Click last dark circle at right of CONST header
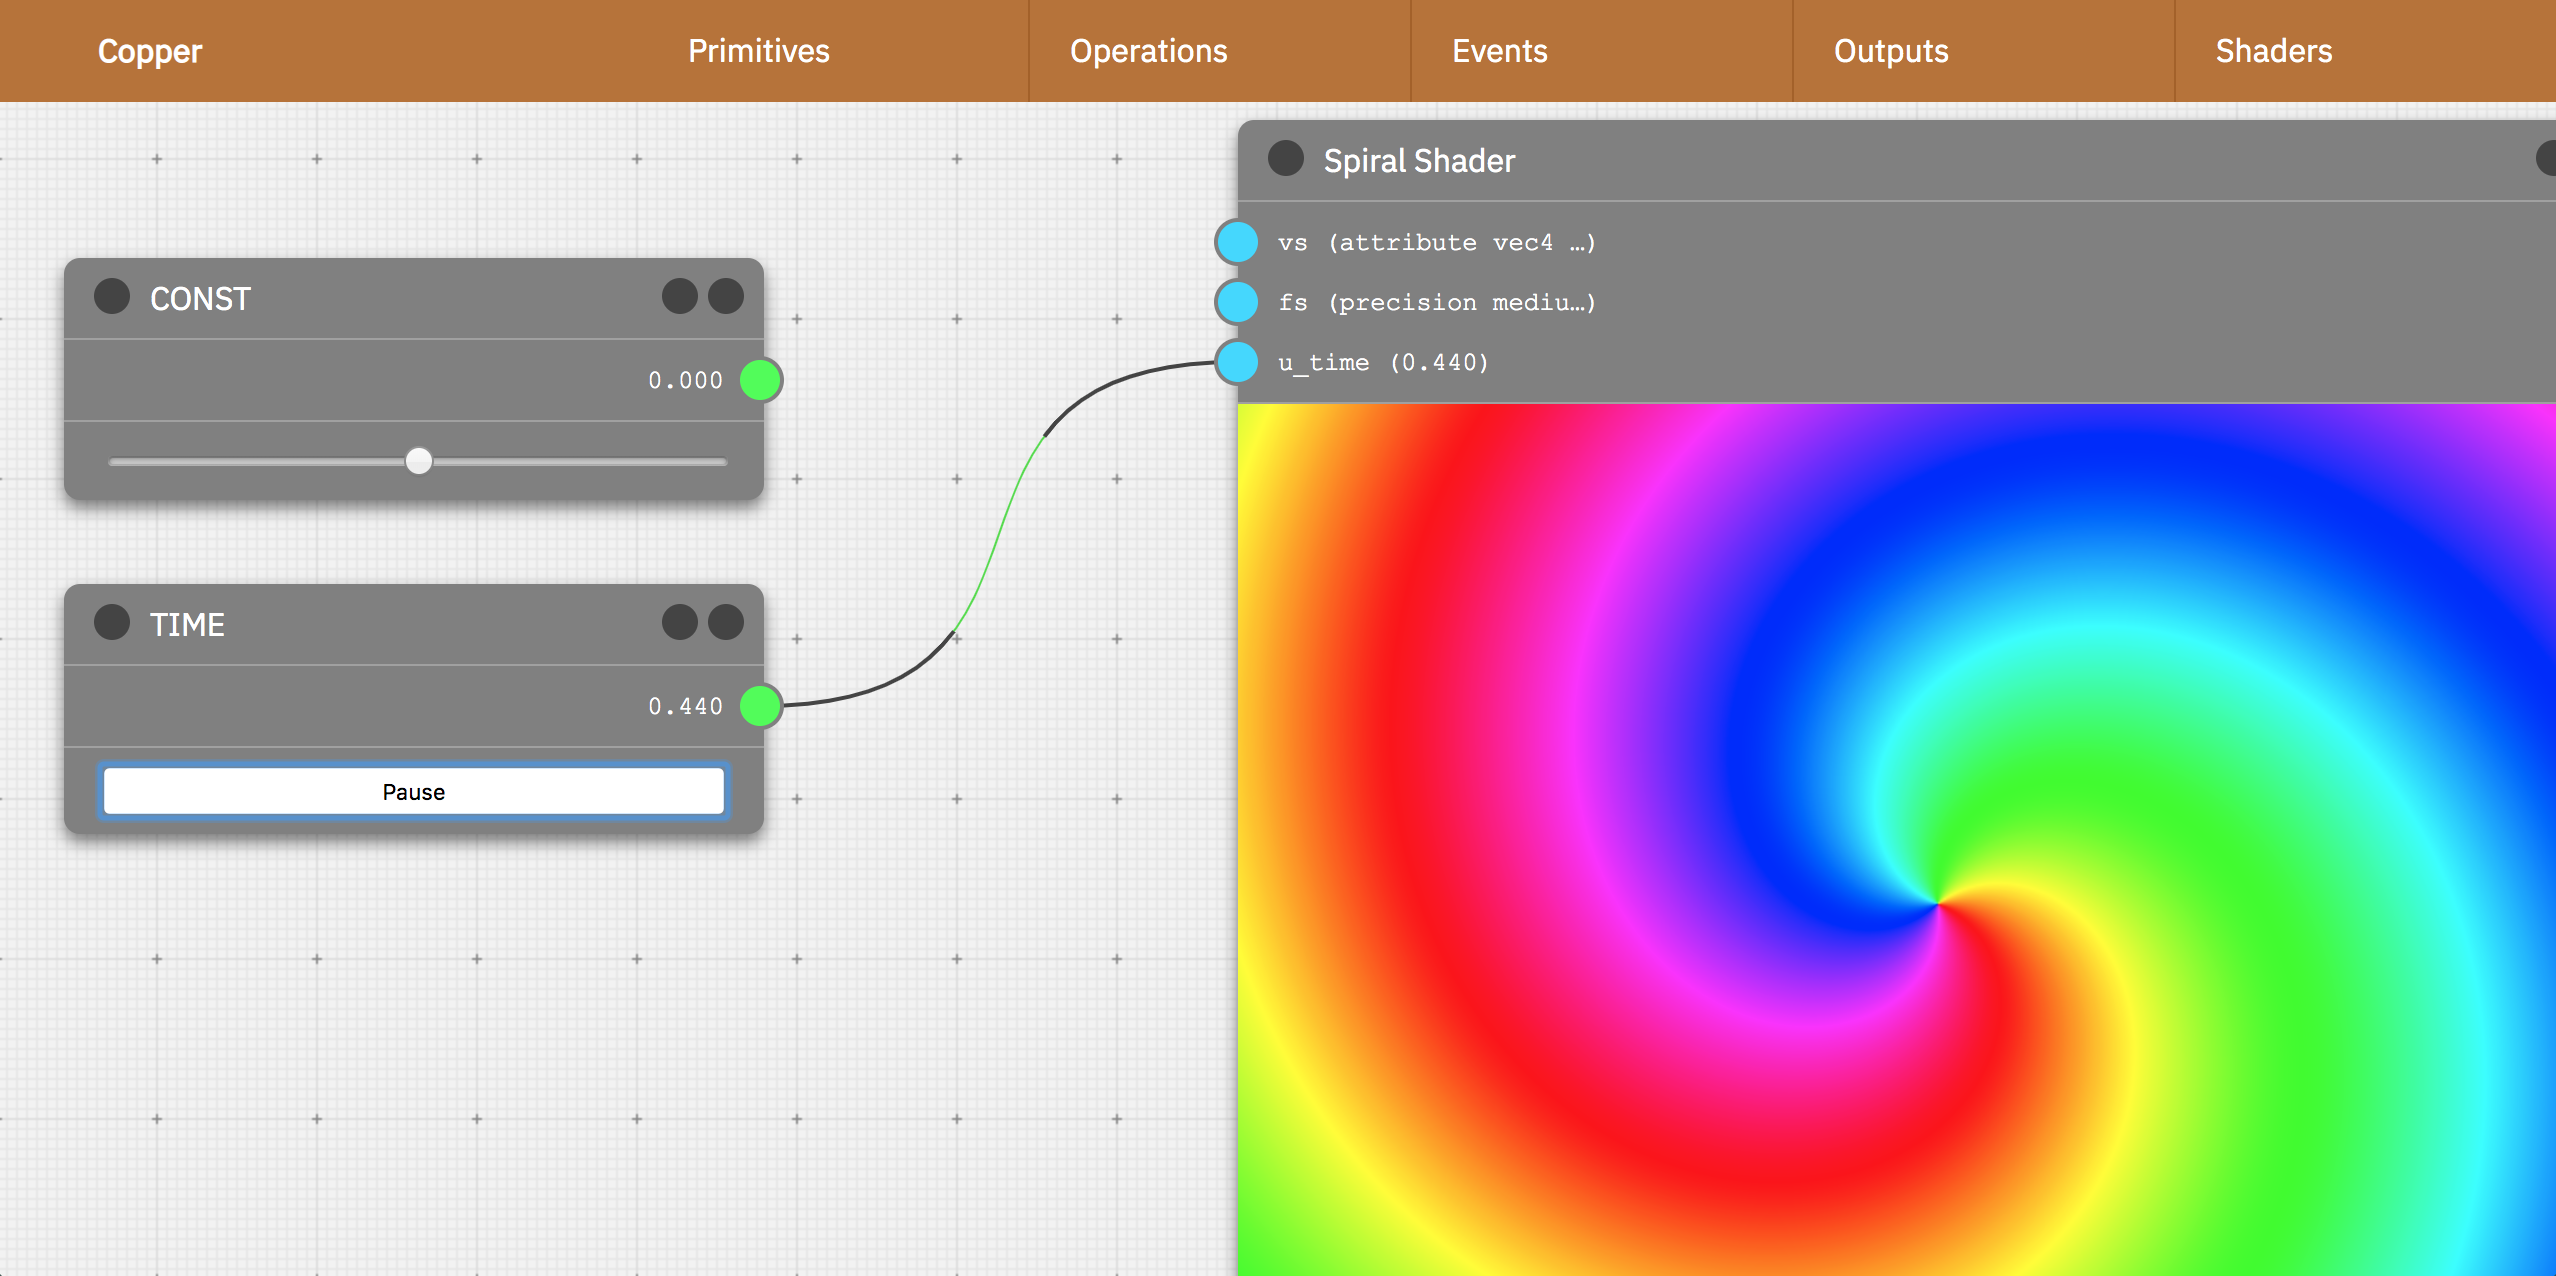The width and height of the screenshot is (2556, 1276). click(726, 296)
